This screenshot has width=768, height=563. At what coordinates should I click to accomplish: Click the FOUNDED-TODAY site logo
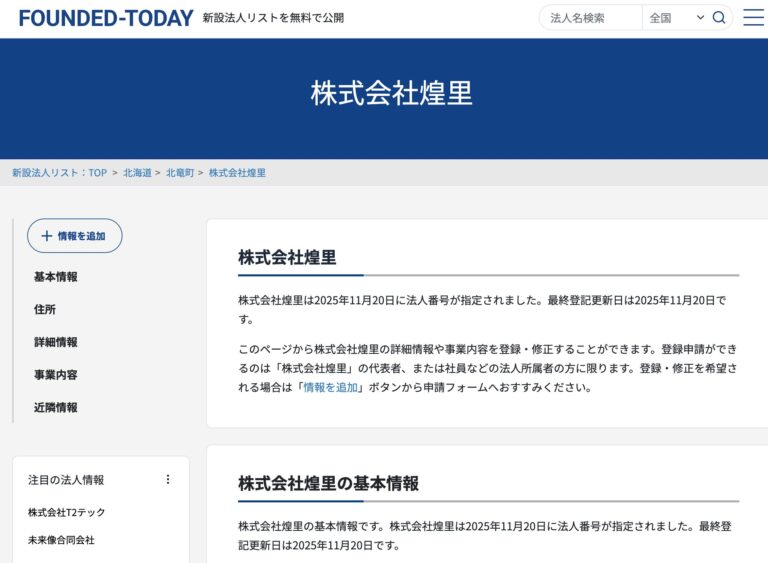pos(106,18)
